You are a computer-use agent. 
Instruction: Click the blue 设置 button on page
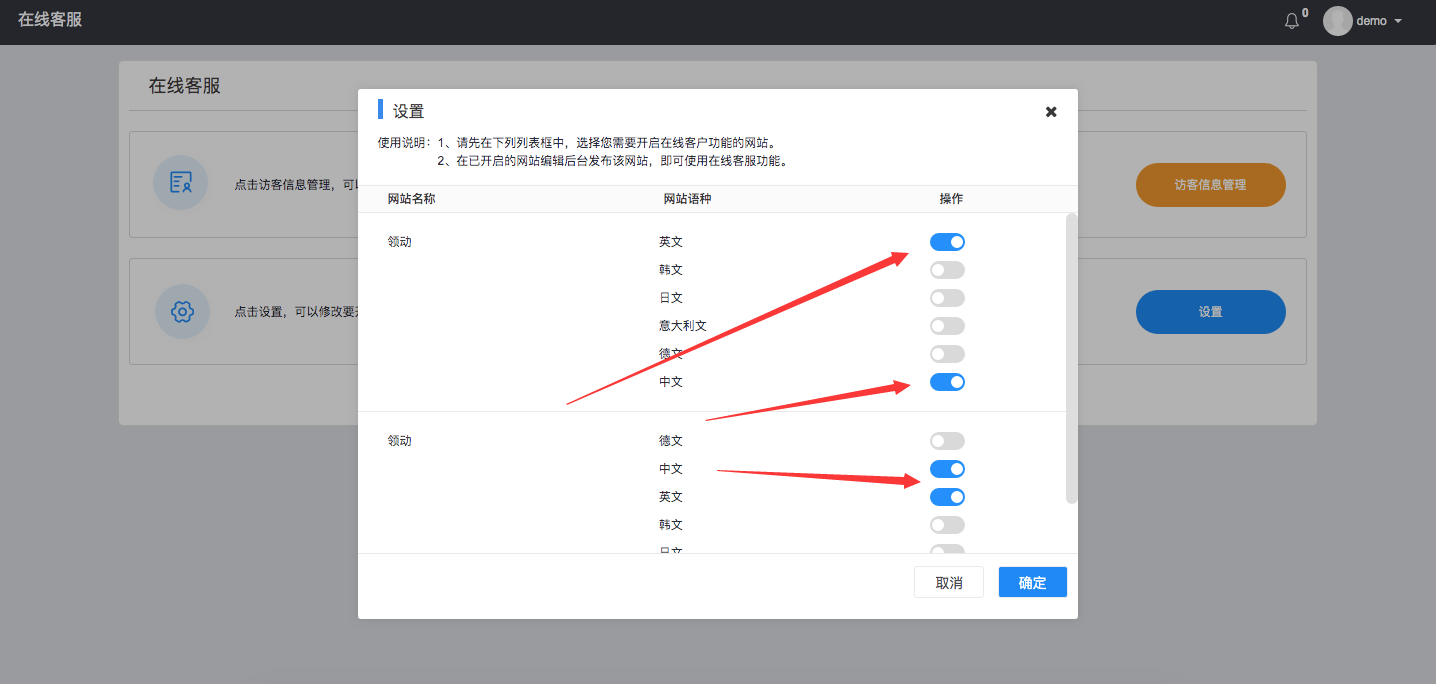coord(1210,312)
